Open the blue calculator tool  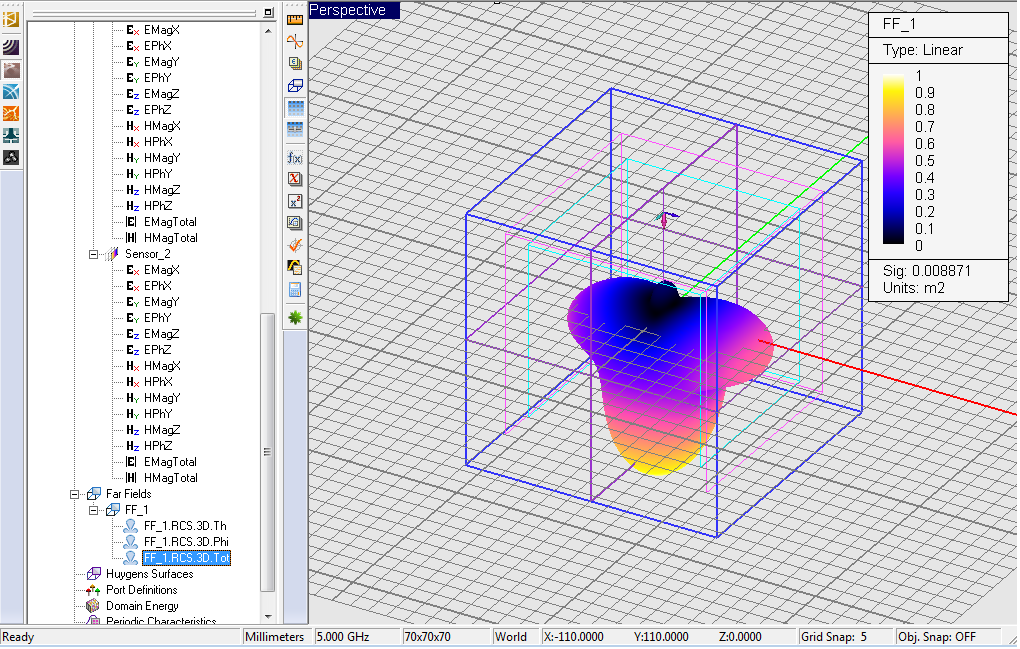click(295, 289)
